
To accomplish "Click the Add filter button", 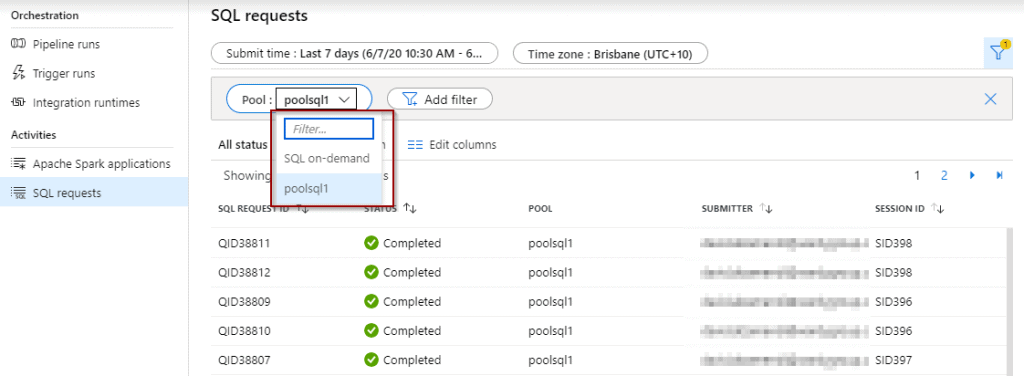I will click(x=440, y=99).
